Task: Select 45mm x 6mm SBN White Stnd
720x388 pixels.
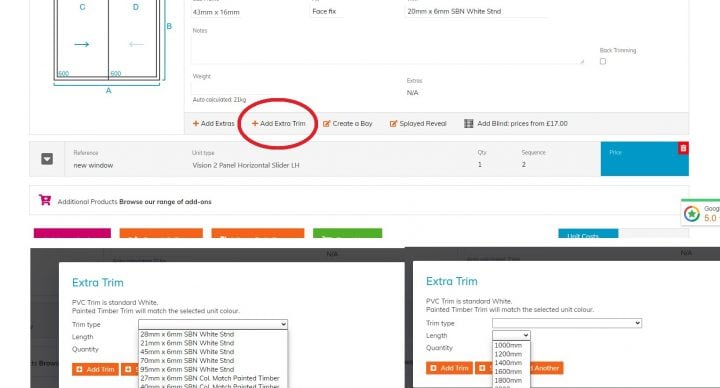Action: coord(187,352)
